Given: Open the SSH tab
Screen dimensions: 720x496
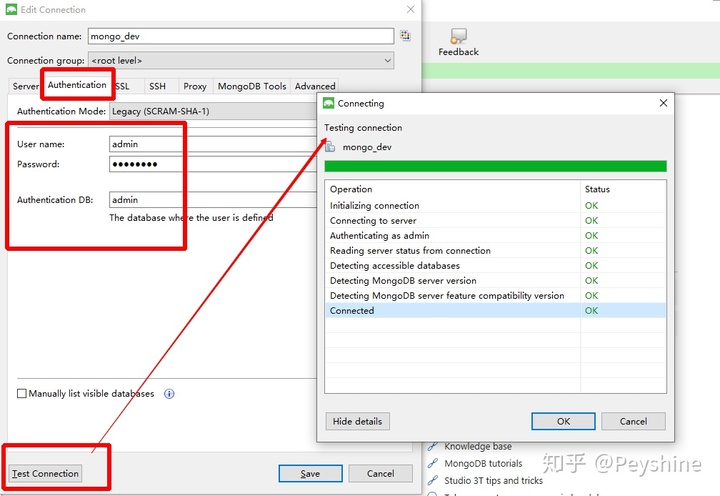Looking at the screenshot, I should (x=158, y=86).
